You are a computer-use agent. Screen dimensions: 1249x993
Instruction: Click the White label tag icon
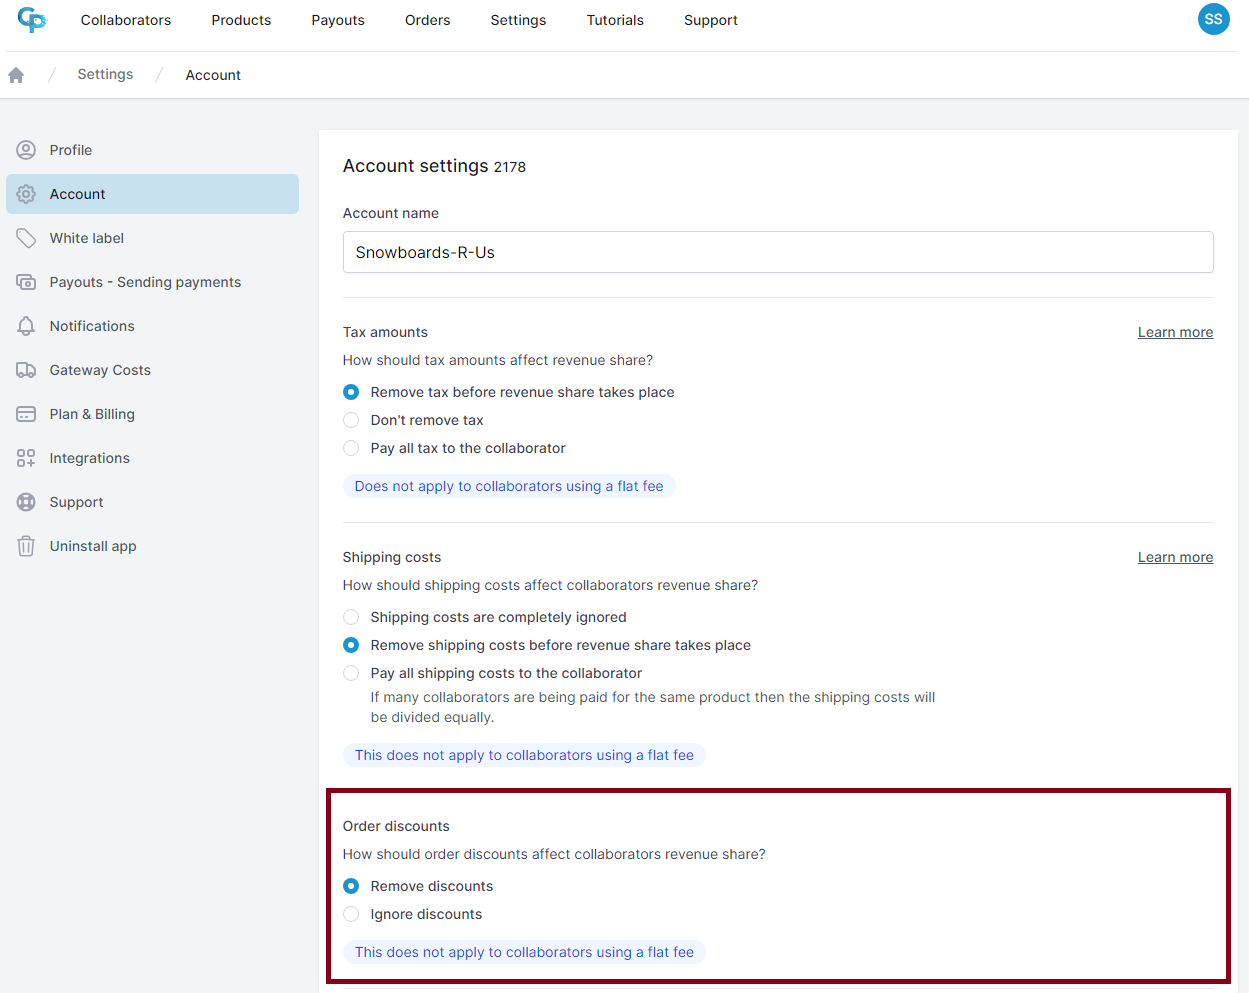26,238
